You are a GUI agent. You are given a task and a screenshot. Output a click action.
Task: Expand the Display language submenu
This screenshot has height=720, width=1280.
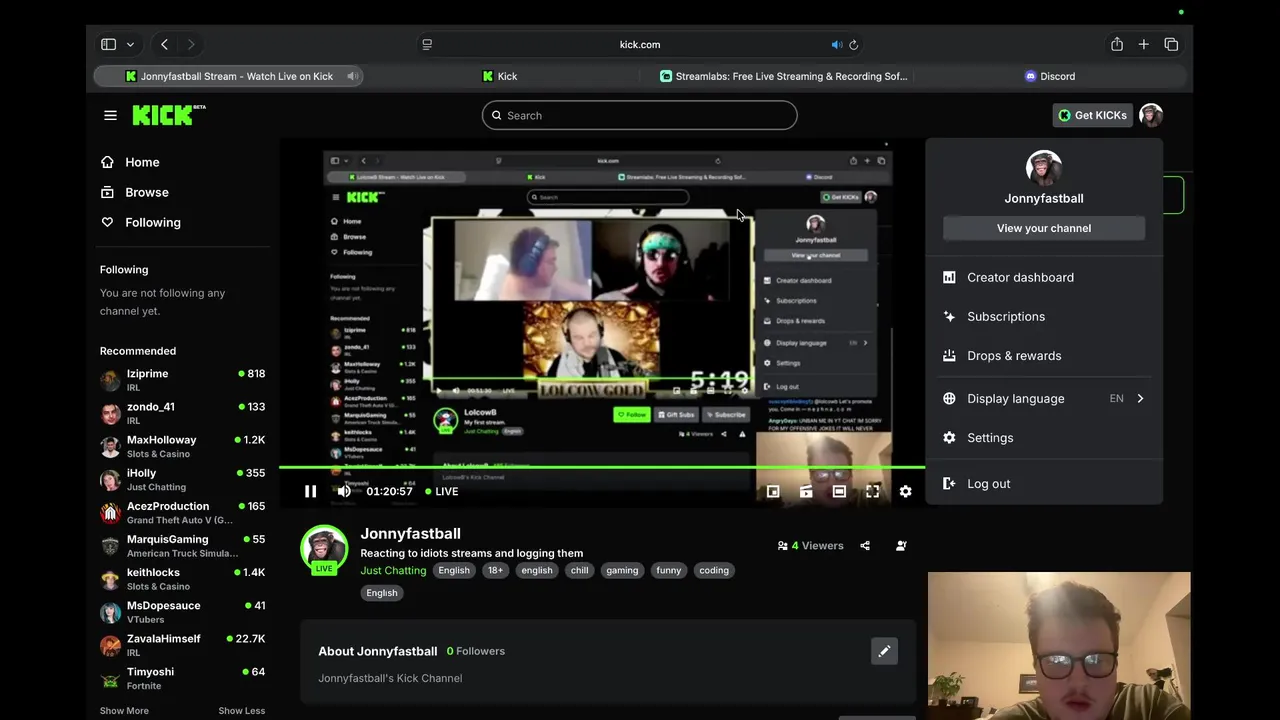pyautogui.click(x=1044, y=398)
